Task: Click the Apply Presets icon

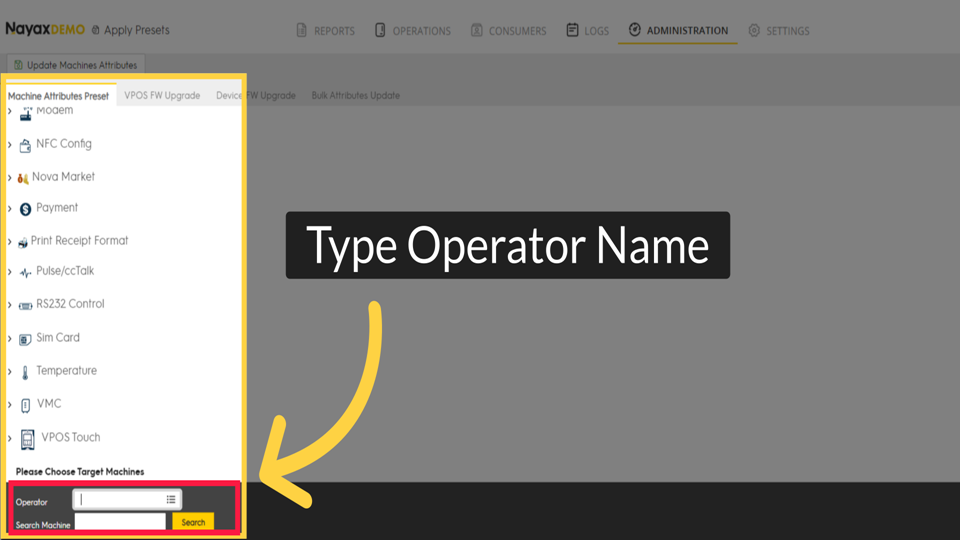Action: point(96,30)
